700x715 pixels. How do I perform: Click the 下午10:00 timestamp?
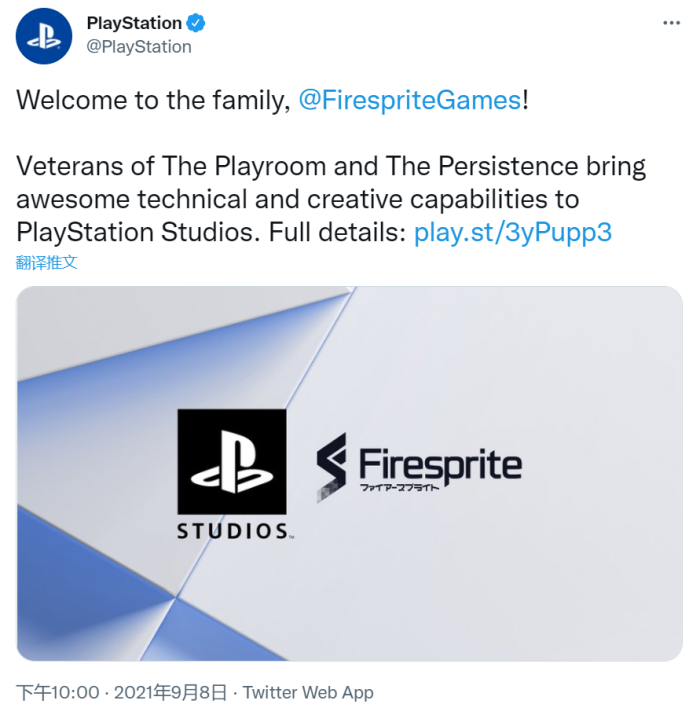pyautogui.click(x=58, y=693)
